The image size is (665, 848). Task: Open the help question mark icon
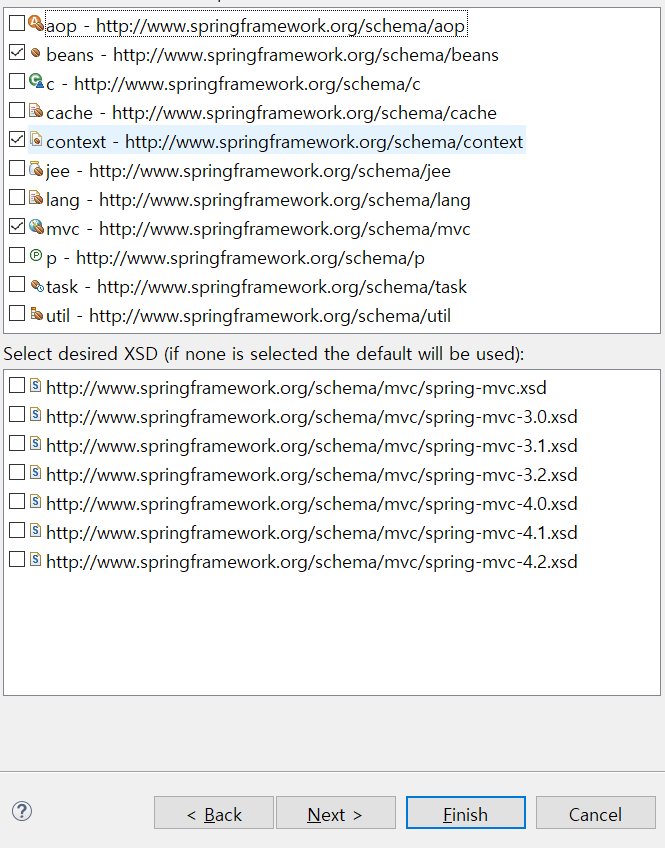pos(22,811)
